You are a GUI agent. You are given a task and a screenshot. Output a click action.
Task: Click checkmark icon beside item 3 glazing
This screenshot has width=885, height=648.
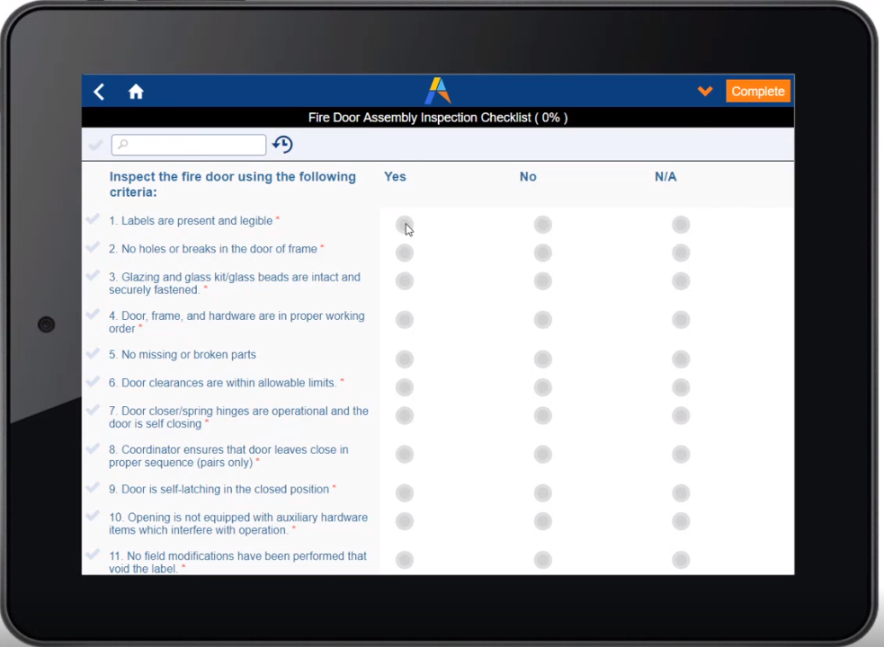(x=93, y=275)
